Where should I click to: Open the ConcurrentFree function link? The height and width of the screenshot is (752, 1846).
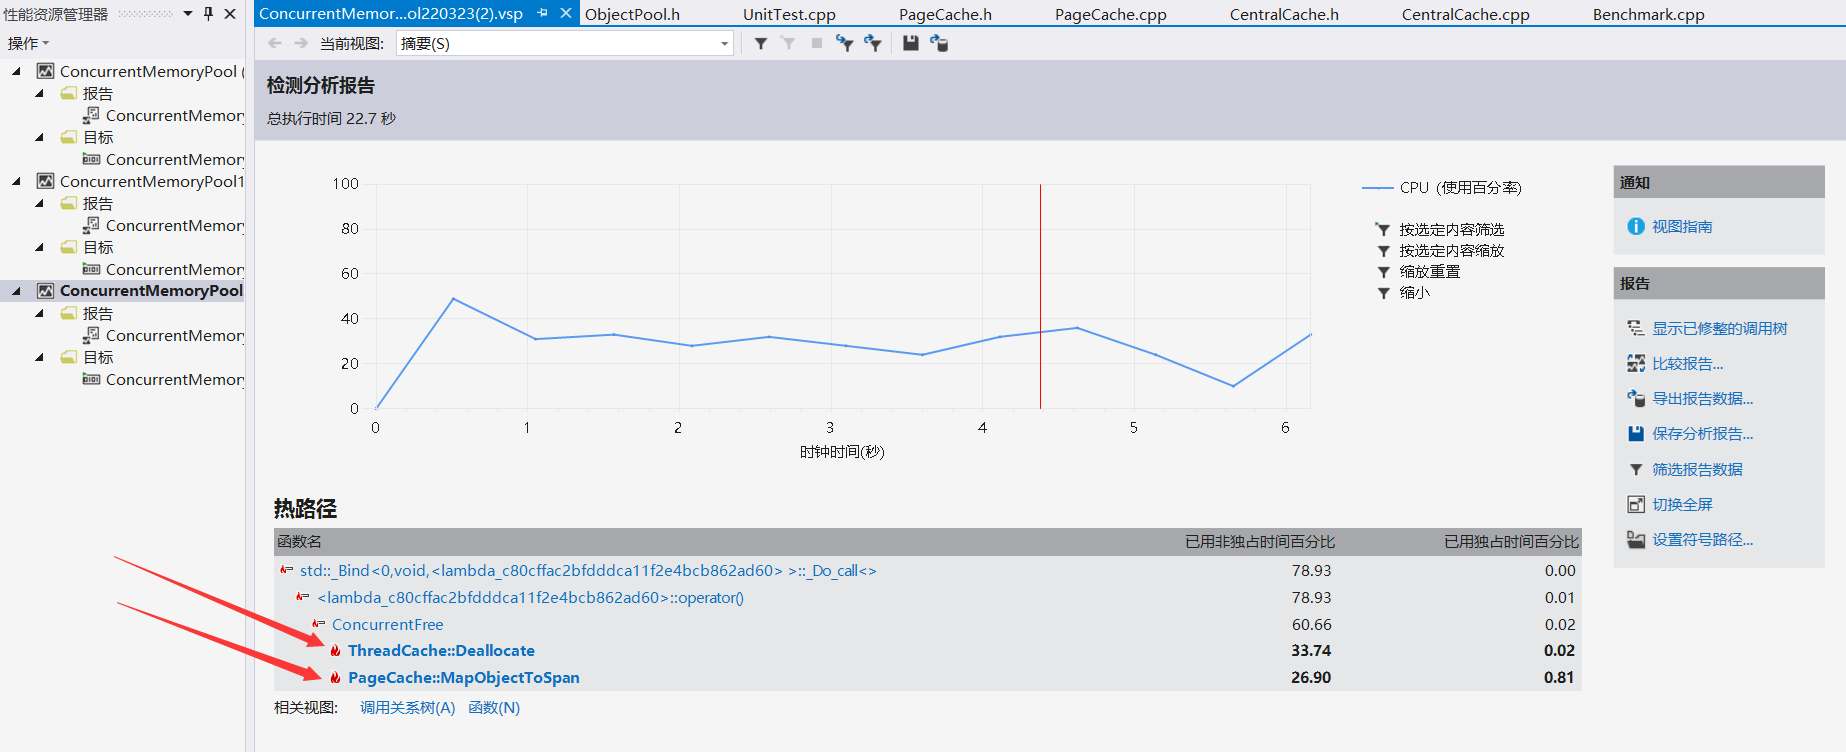pos(387,625)
